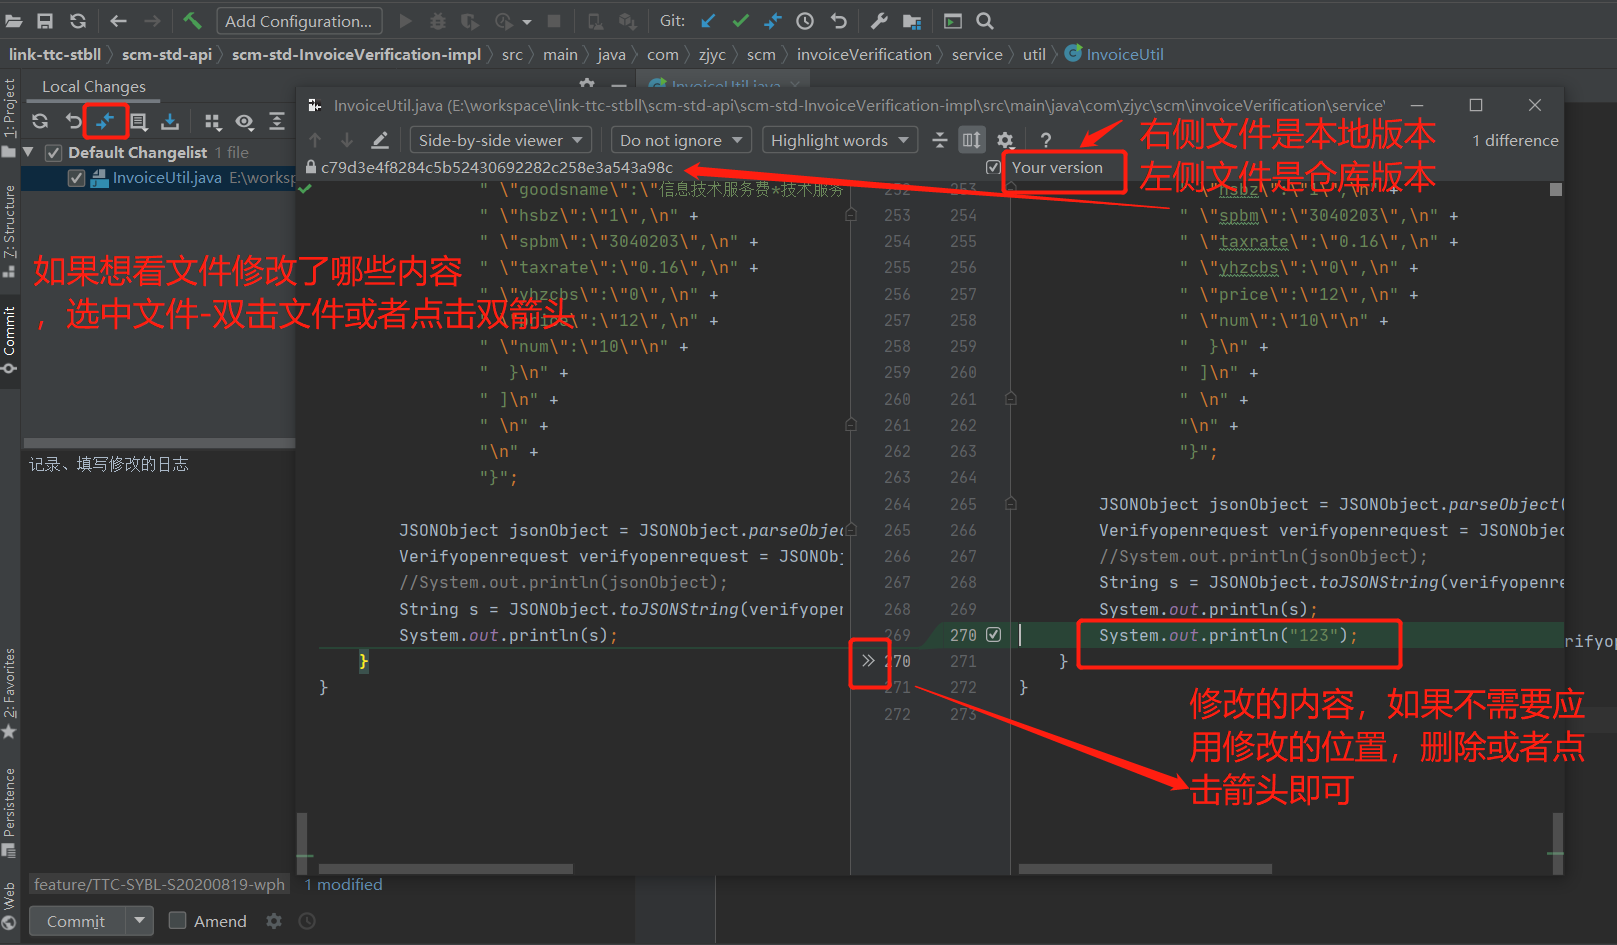This screenshot has width=1617, height=945.
Task: Click Rollback icon in Local Changes toolbar
Action: 73,121
